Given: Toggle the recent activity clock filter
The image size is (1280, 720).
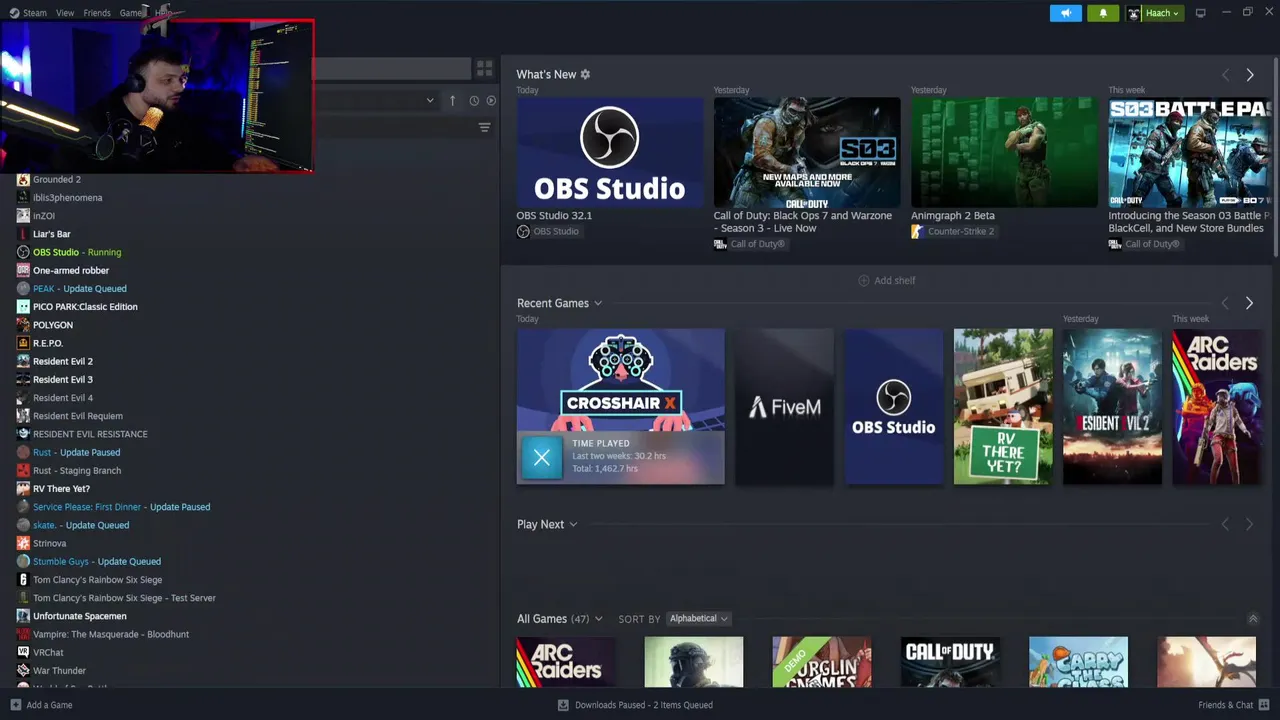Looking at the screenshot, I should click(x=474, y=100).
